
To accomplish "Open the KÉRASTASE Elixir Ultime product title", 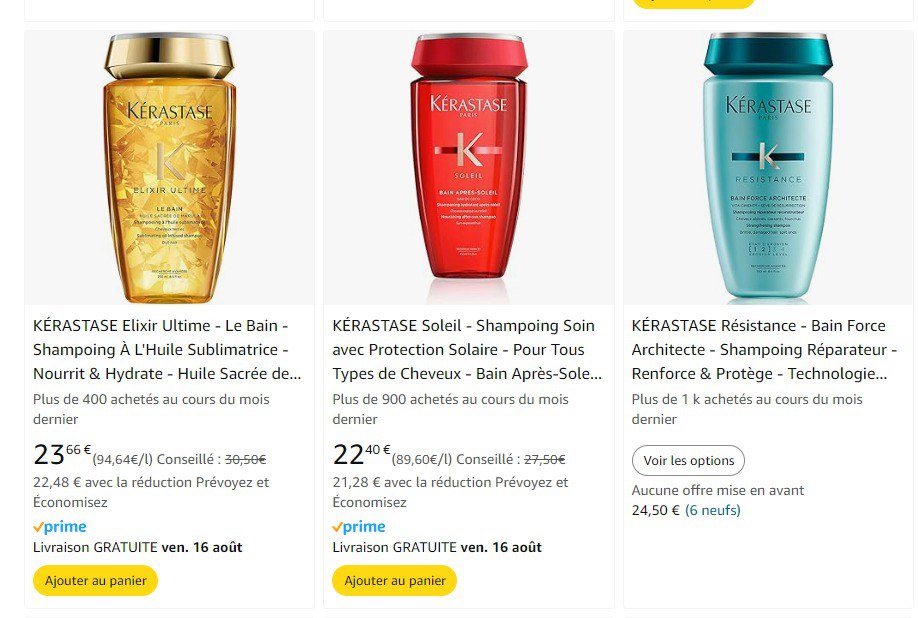I will (x=167, y=349).
